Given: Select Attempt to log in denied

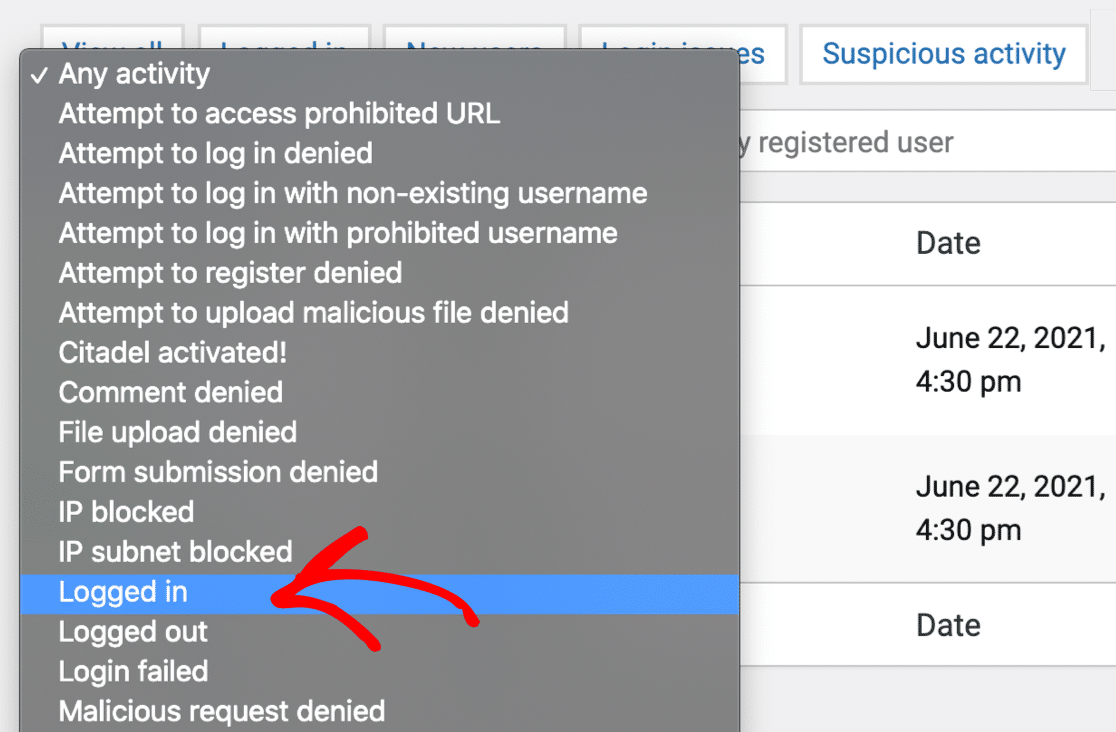Looking at the screenshot, I should [x=215, y=153].
